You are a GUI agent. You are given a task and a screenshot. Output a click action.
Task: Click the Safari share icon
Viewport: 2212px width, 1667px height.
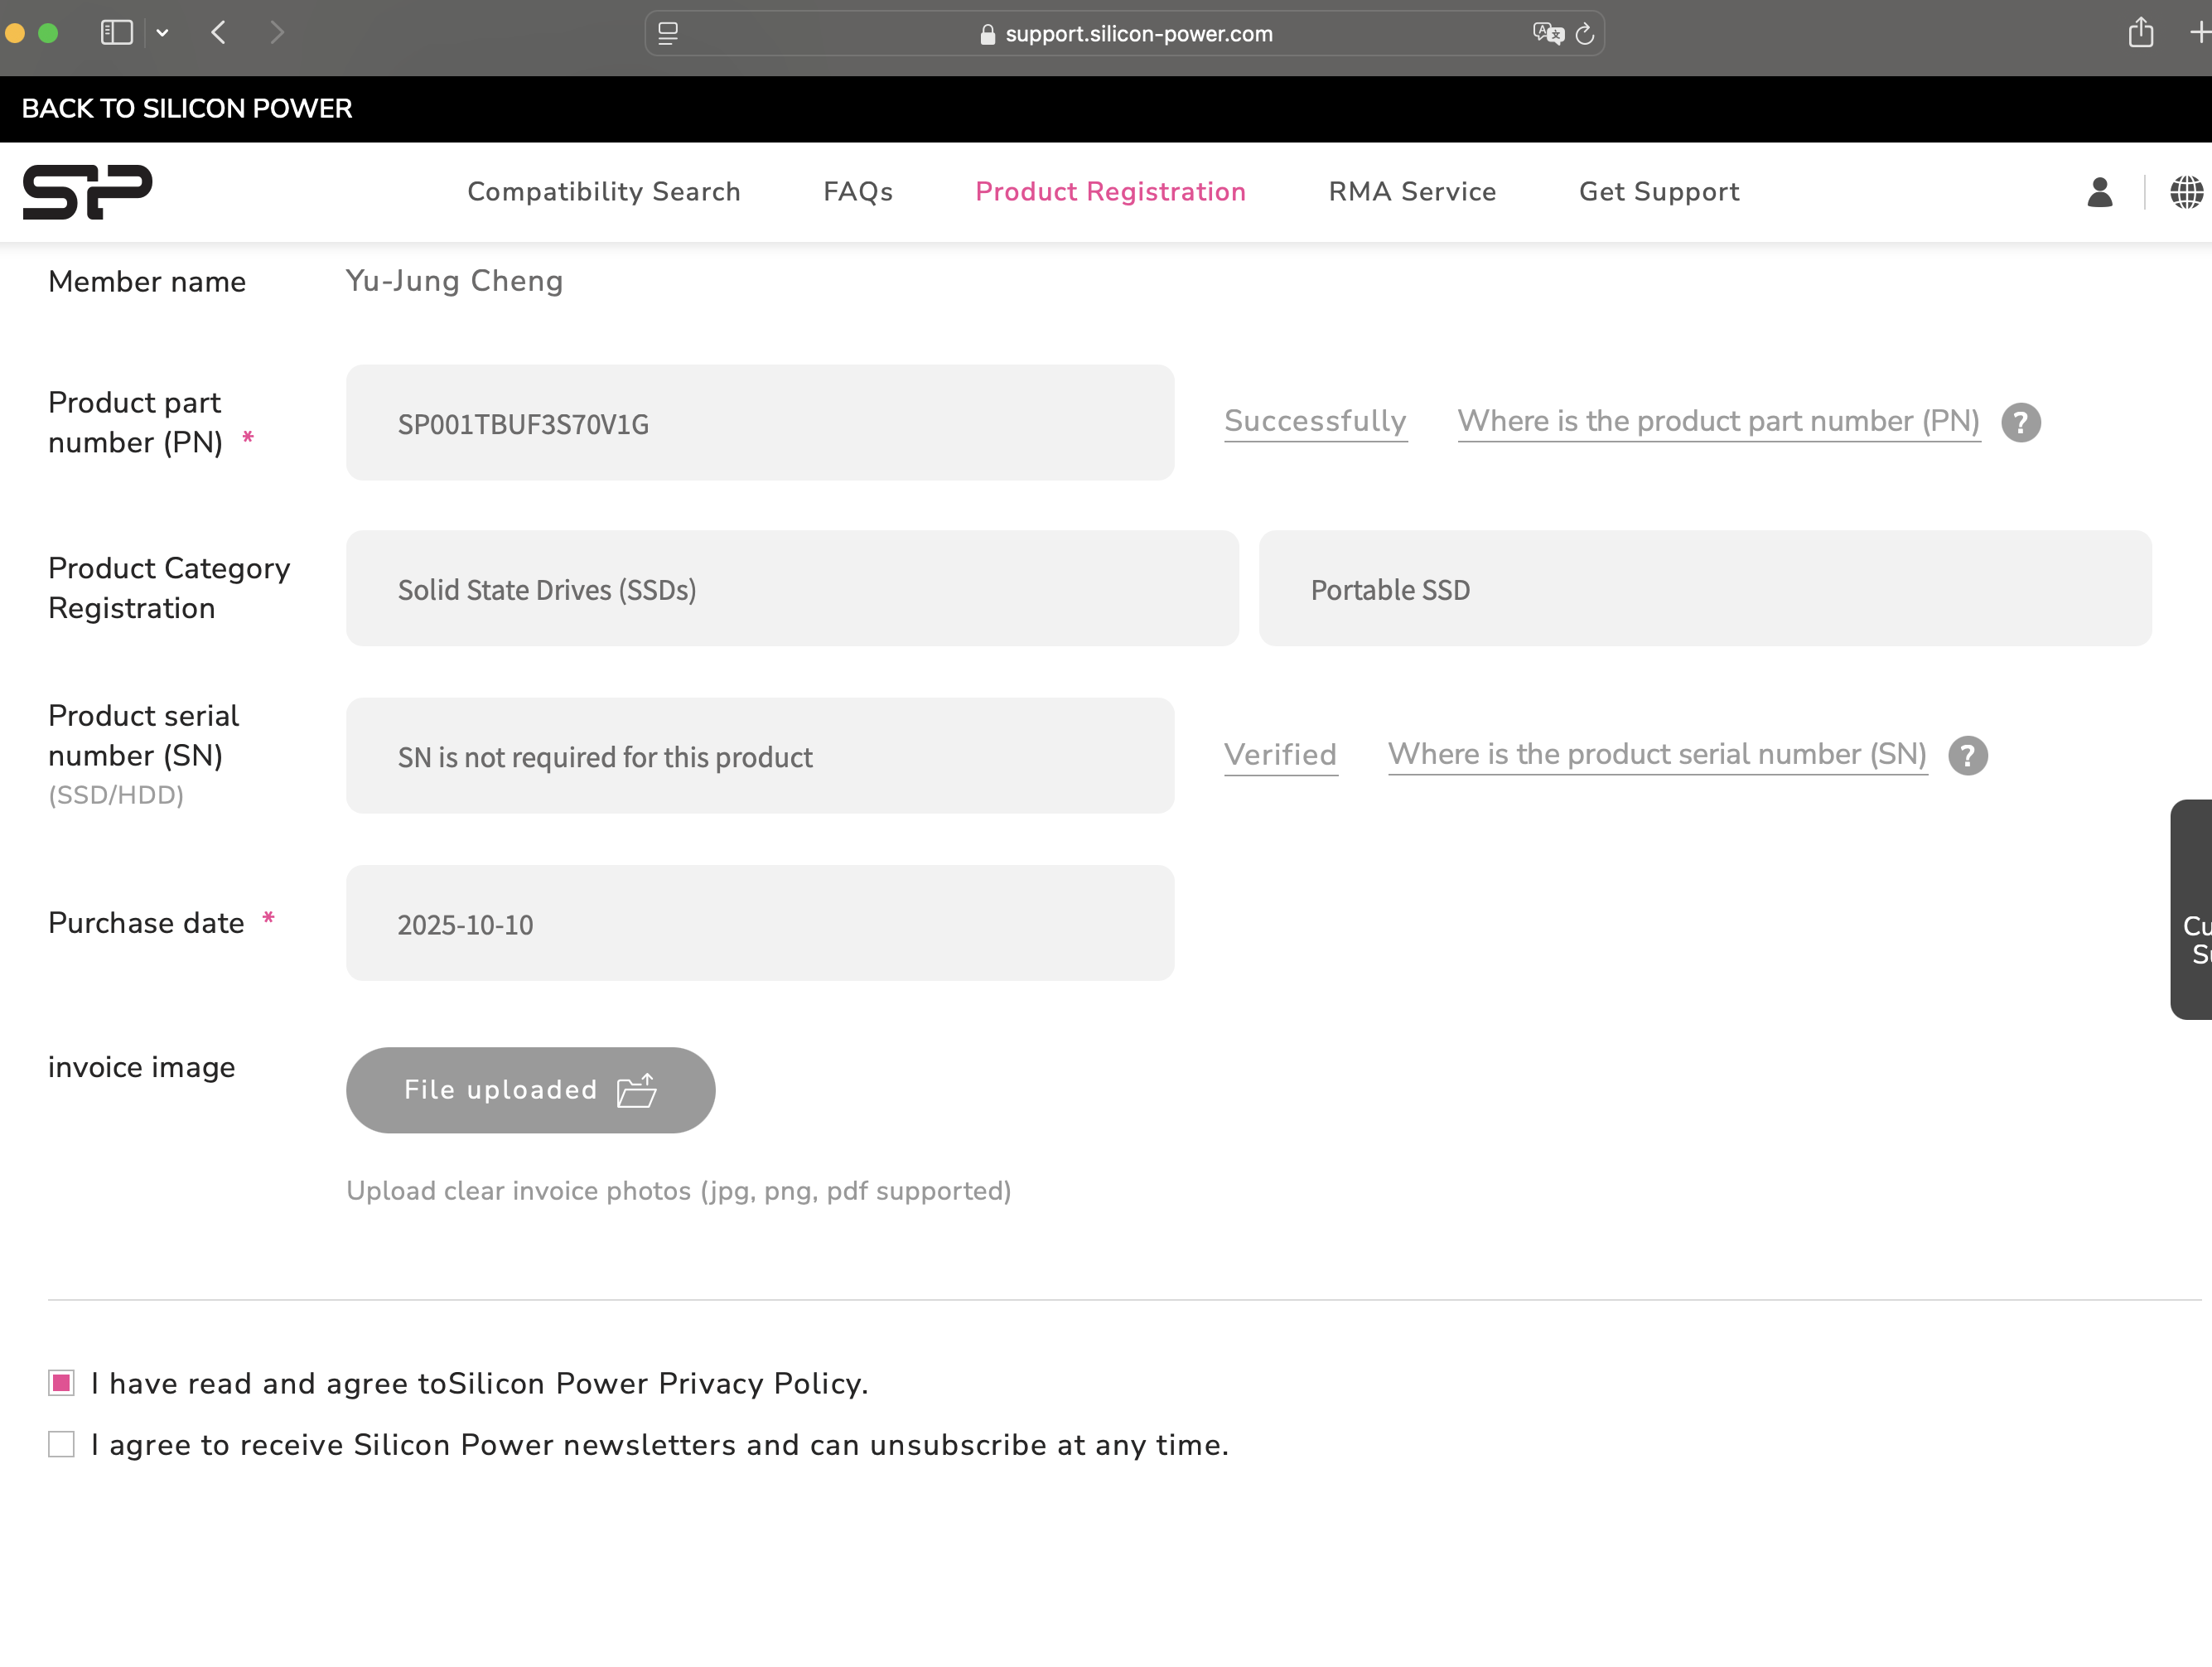(x=2140, y=33)
